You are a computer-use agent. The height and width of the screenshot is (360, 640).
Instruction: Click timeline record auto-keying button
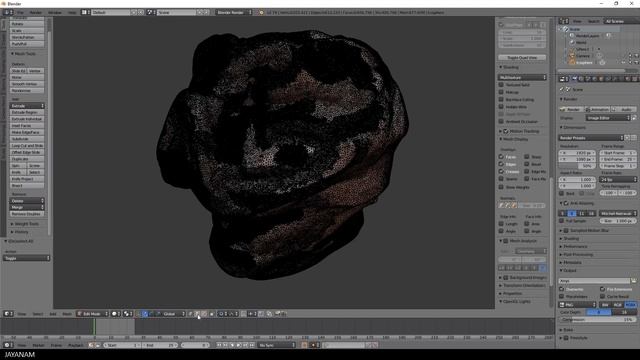(304, 345)
